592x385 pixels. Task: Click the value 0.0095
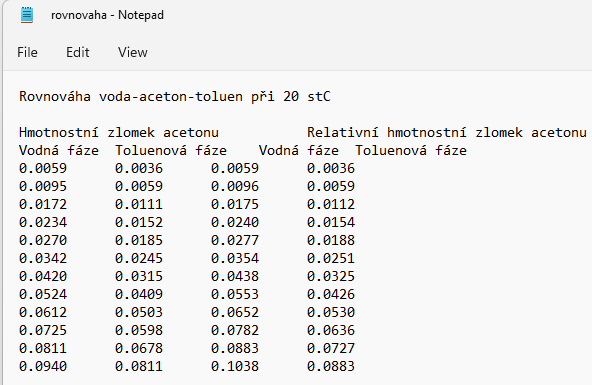point(43,186)
